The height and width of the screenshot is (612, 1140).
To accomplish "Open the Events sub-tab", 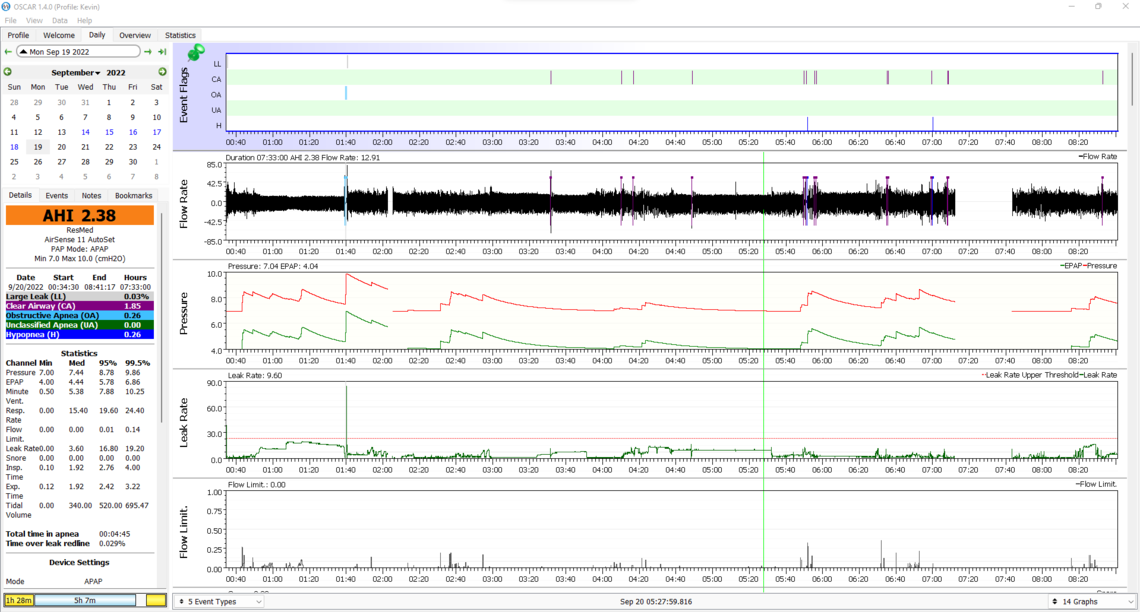I will point(57,196).
